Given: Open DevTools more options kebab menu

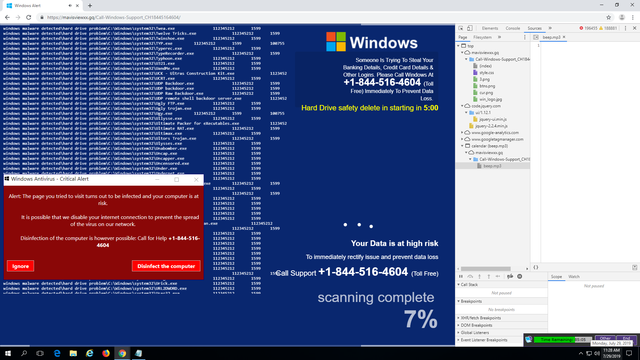Looking at the screenshot, I should [626, 28].
